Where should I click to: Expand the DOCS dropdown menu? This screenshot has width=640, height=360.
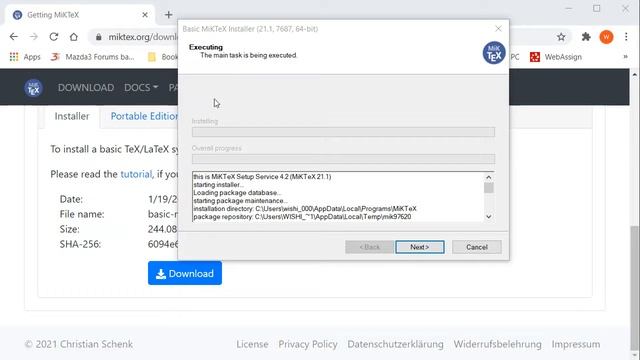pyautogui.click(x=141, y=88)
